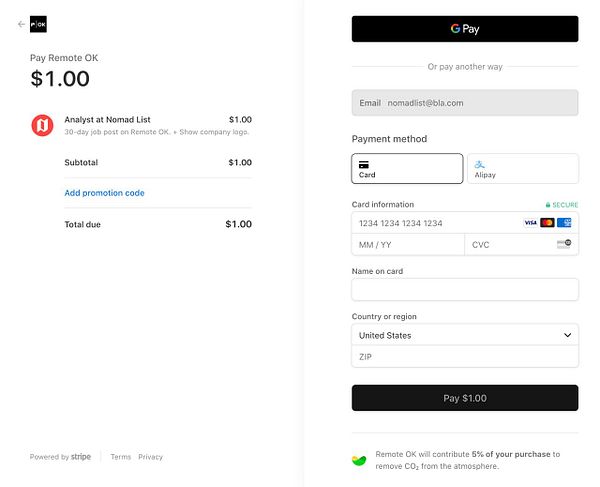Open the Terms link
The image size is (600, 487).
pos(120,457)
